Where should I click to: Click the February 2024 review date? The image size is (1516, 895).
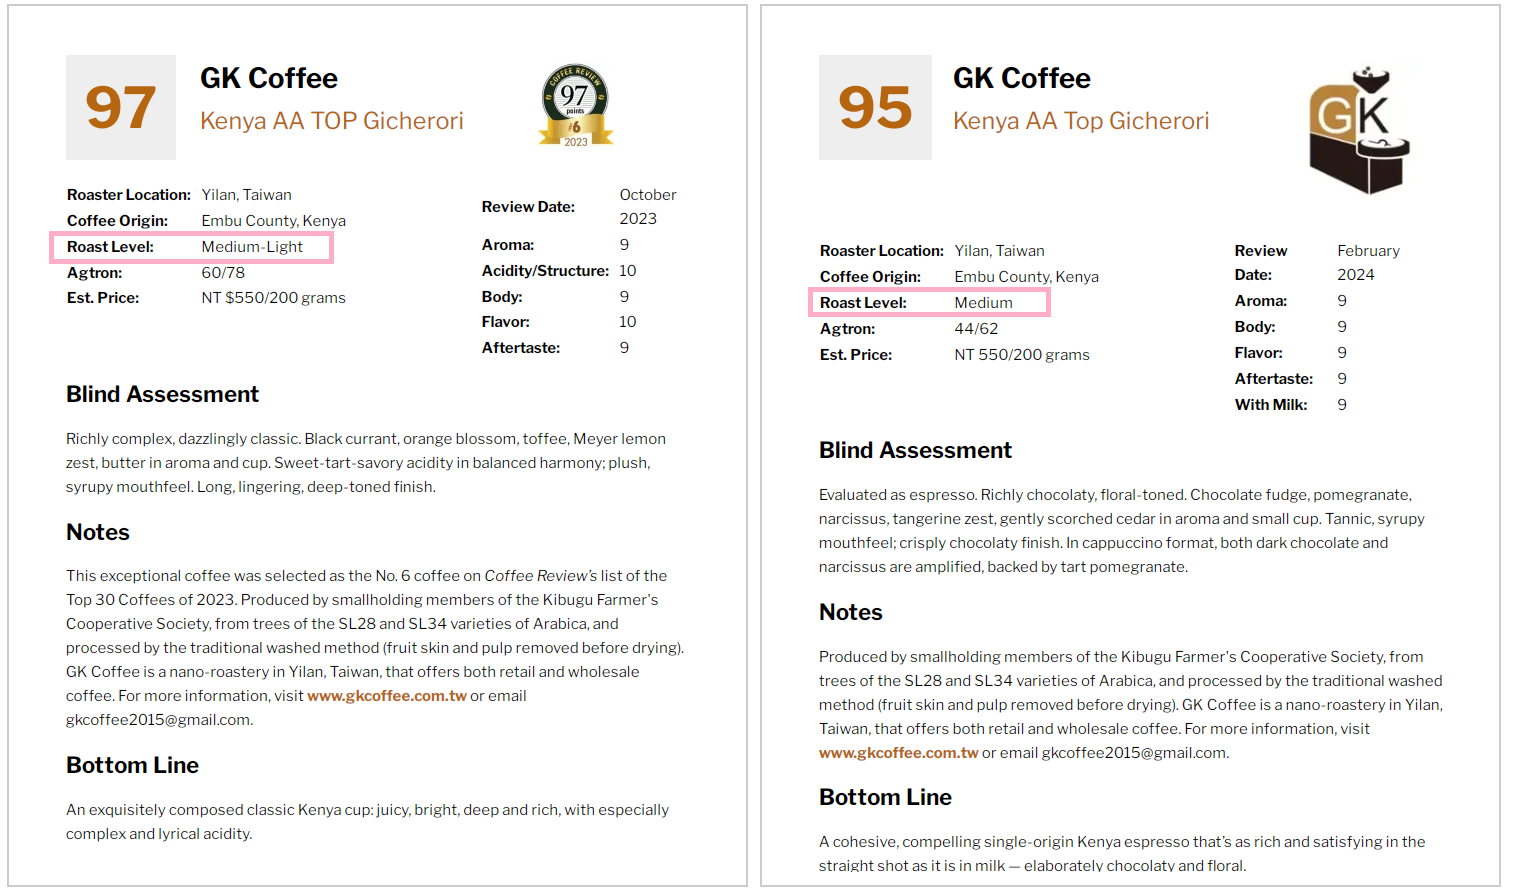point(1368,263)
